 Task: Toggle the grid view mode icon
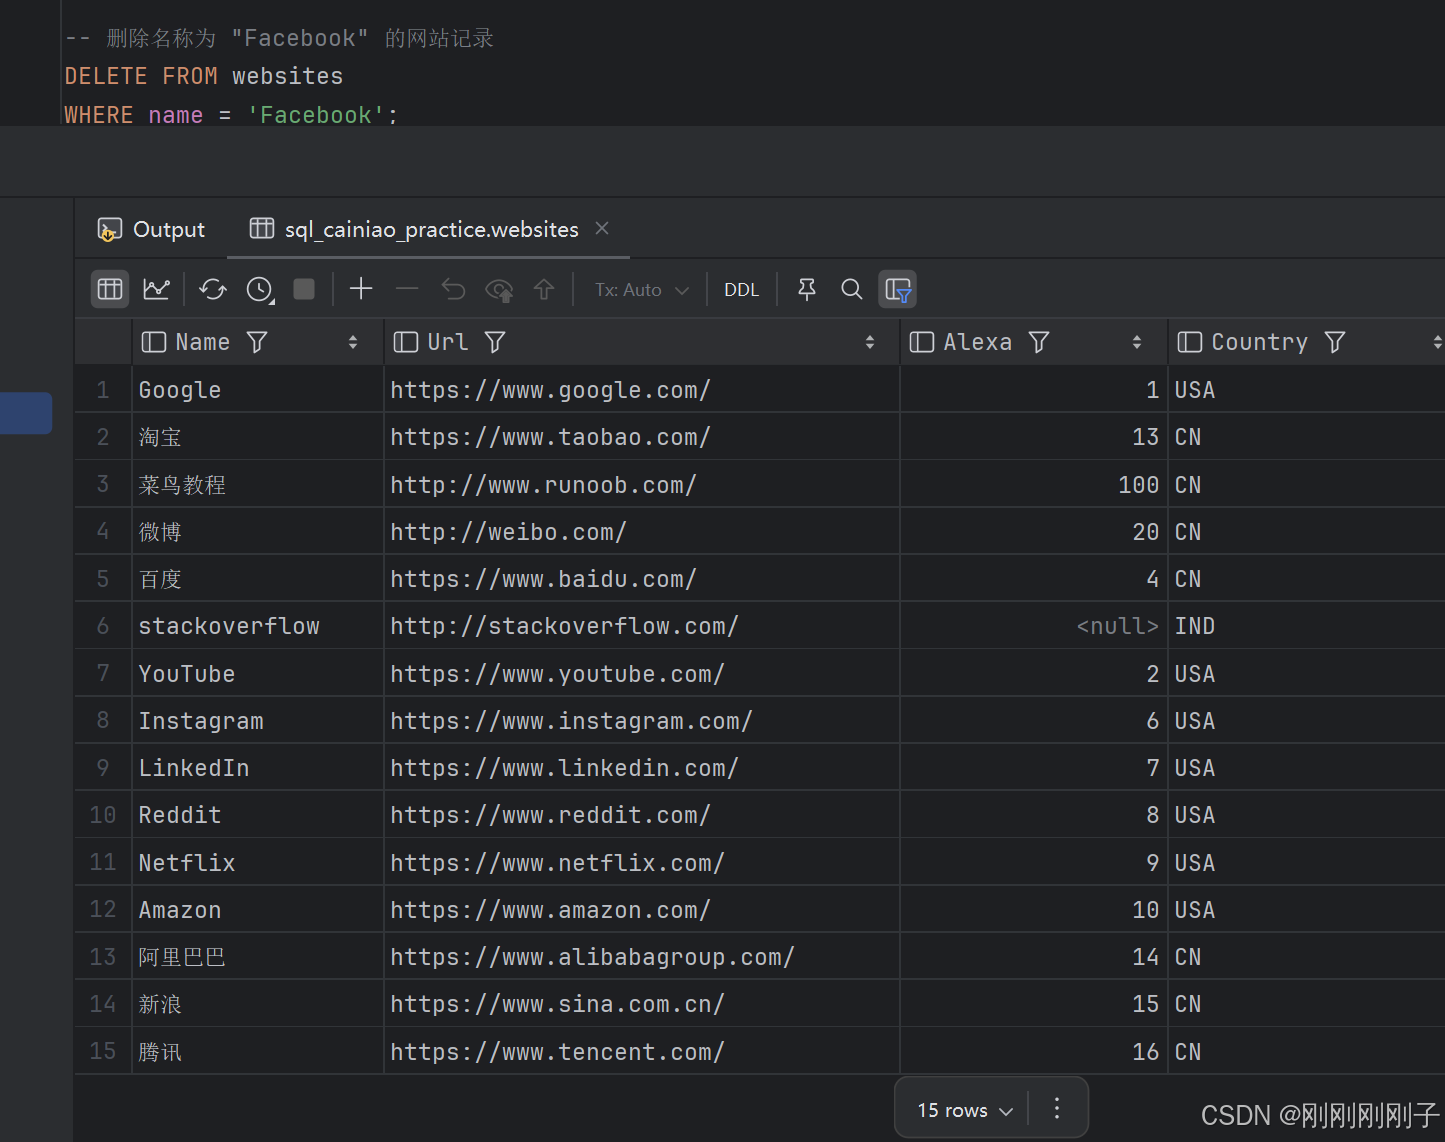coord(109,289)
